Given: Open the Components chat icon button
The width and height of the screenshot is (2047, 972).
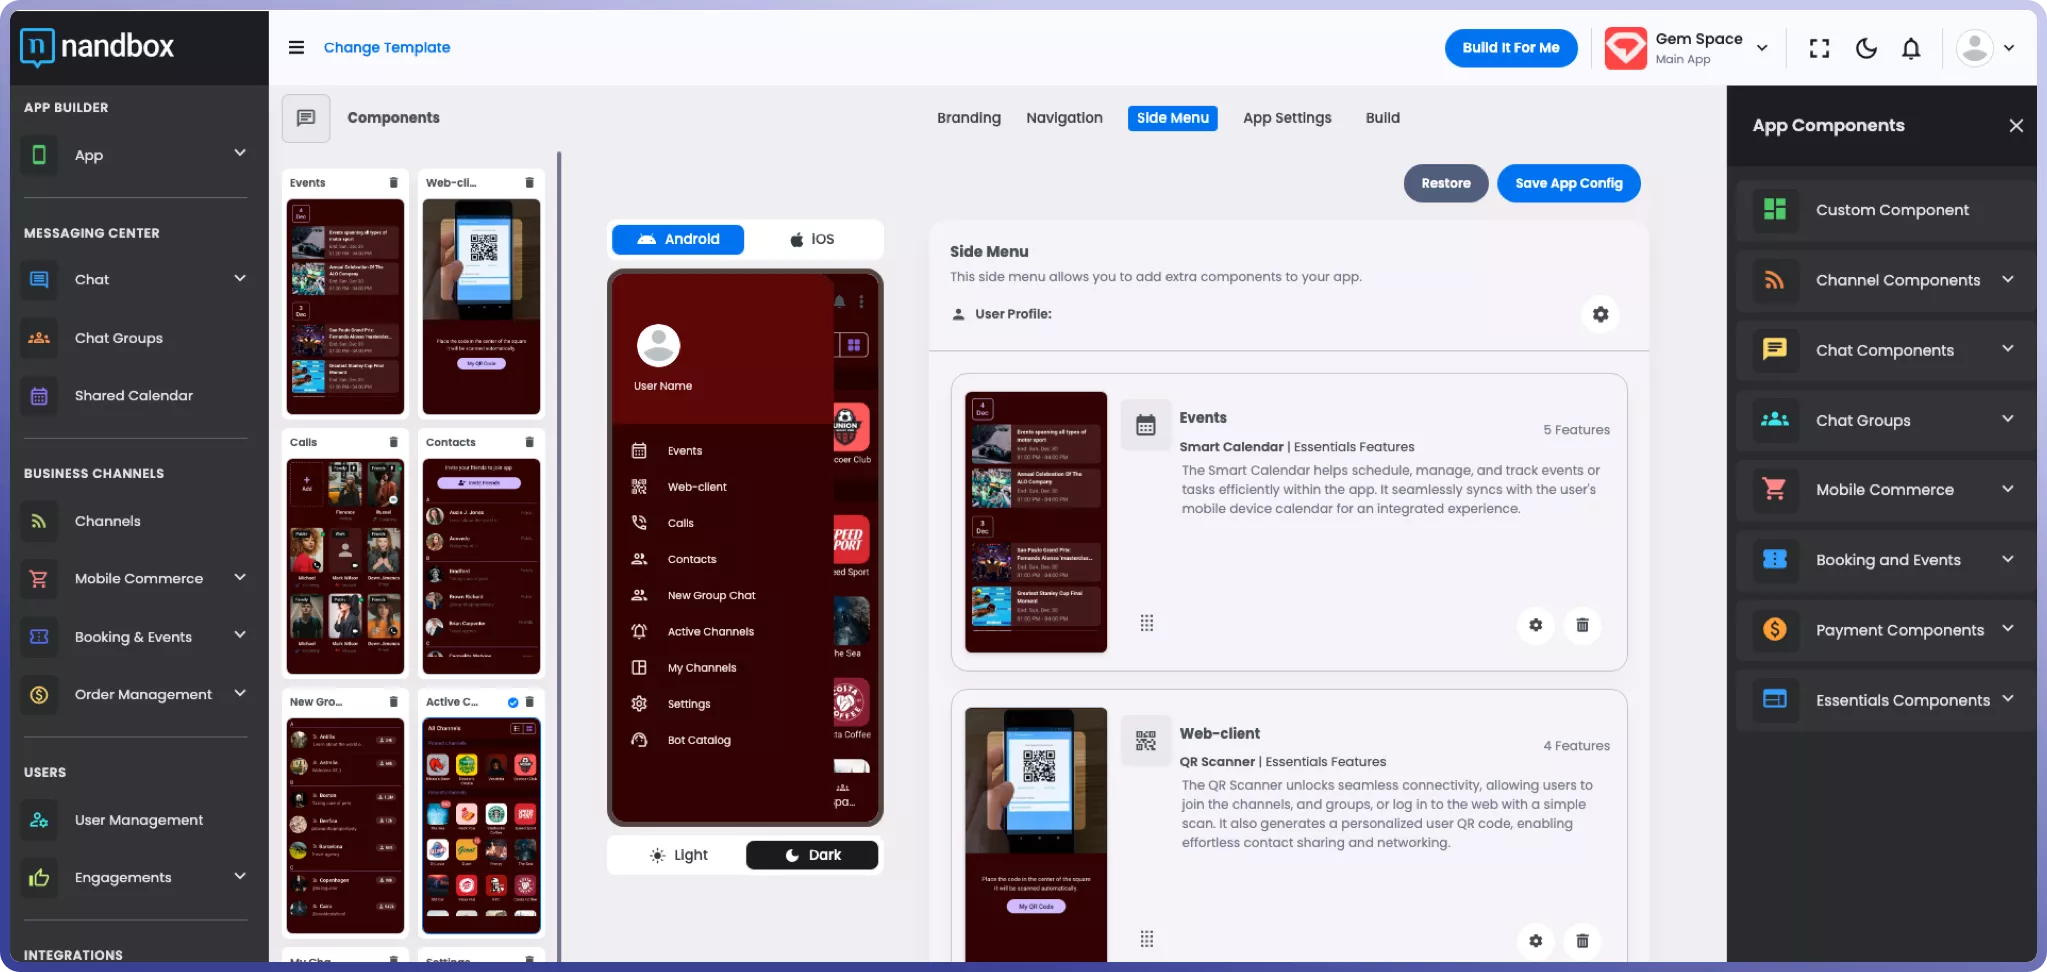Looking at the screenshot, I should 306,118.
